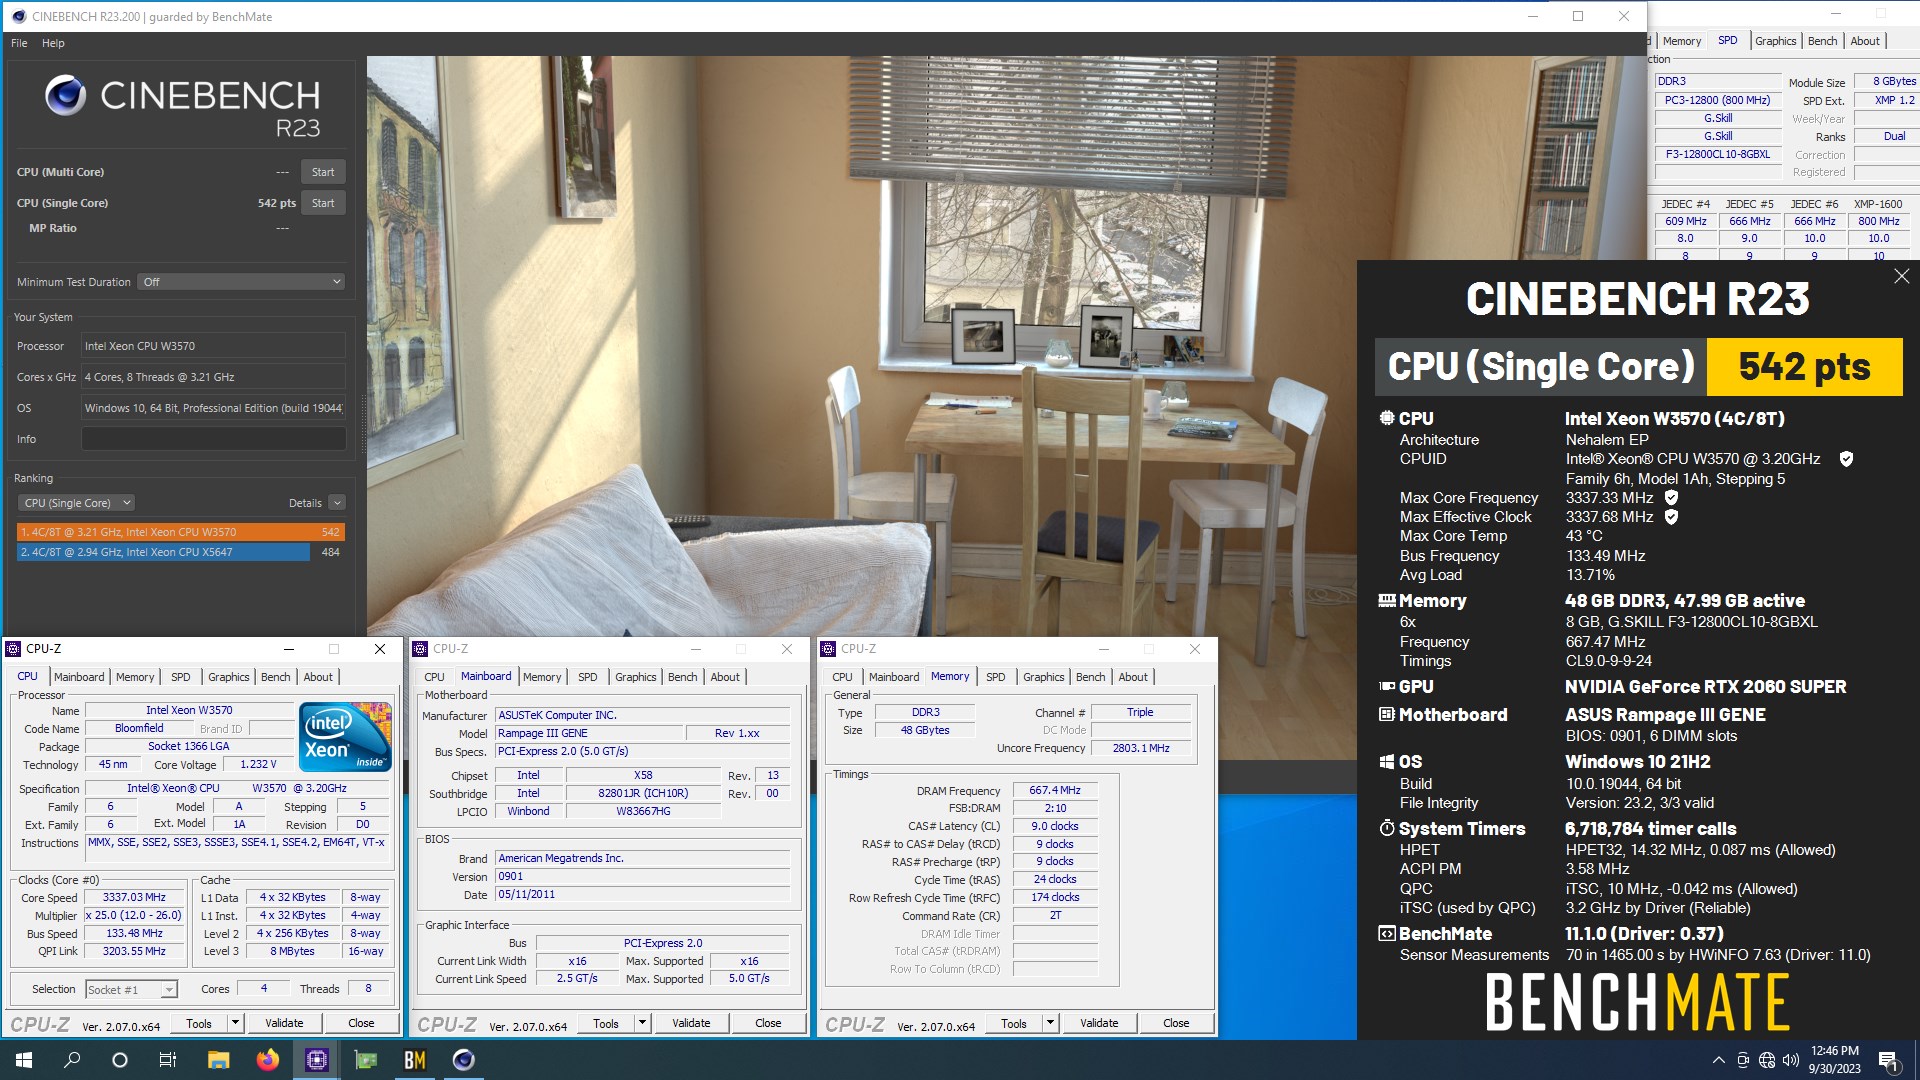Click verified shield next to Max Core Frequency
Image resolution: width=1920 pixels, height=1080 pixels.
[x=1671, y=497]
